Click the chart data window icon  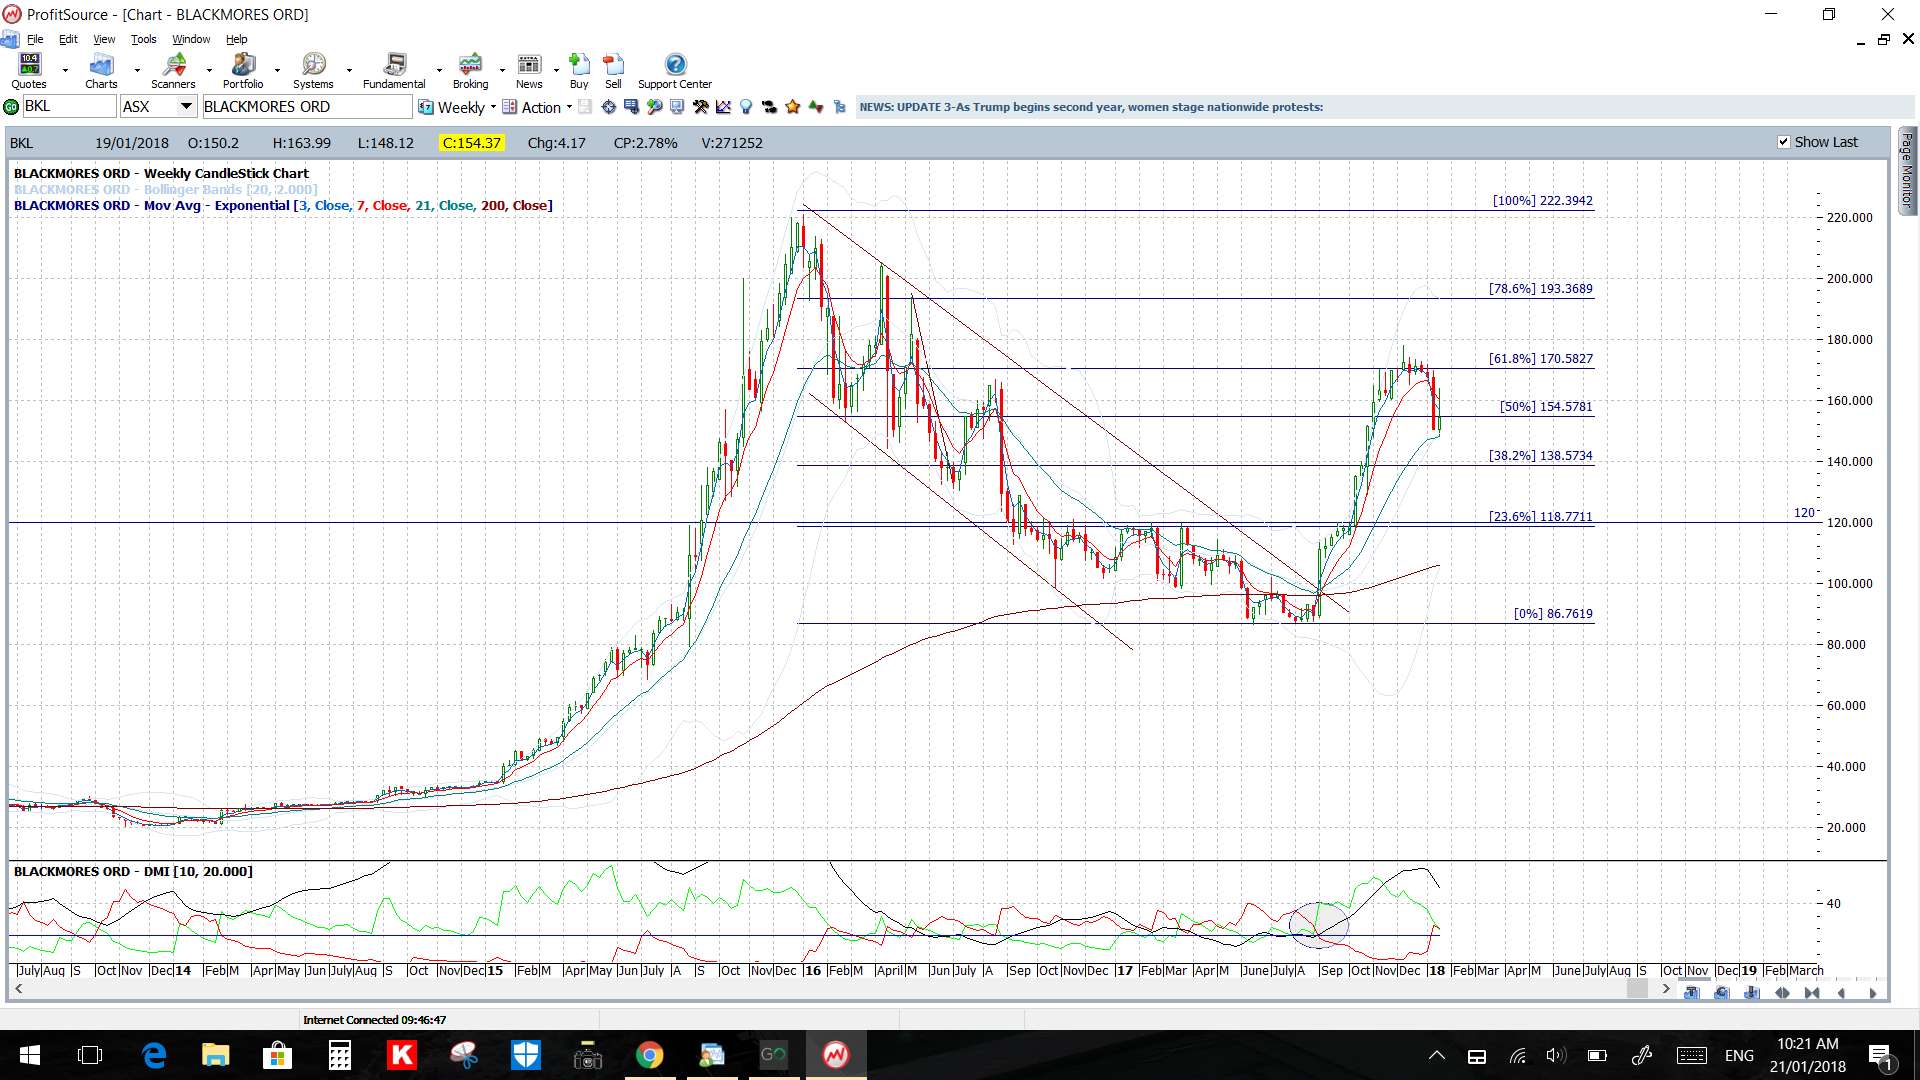point(631,107)
